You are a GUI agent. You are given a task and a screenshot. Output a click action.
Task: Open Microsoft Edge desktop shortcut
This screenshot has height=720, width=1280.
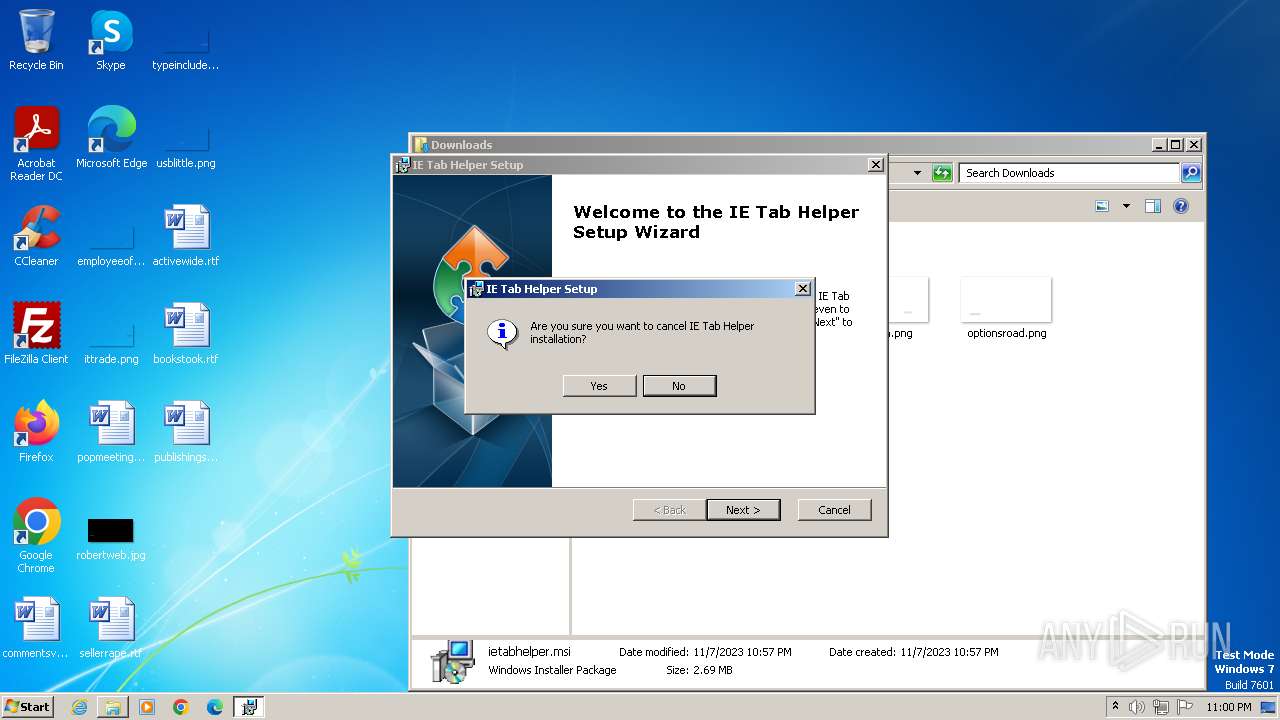(x=111, y=137)
